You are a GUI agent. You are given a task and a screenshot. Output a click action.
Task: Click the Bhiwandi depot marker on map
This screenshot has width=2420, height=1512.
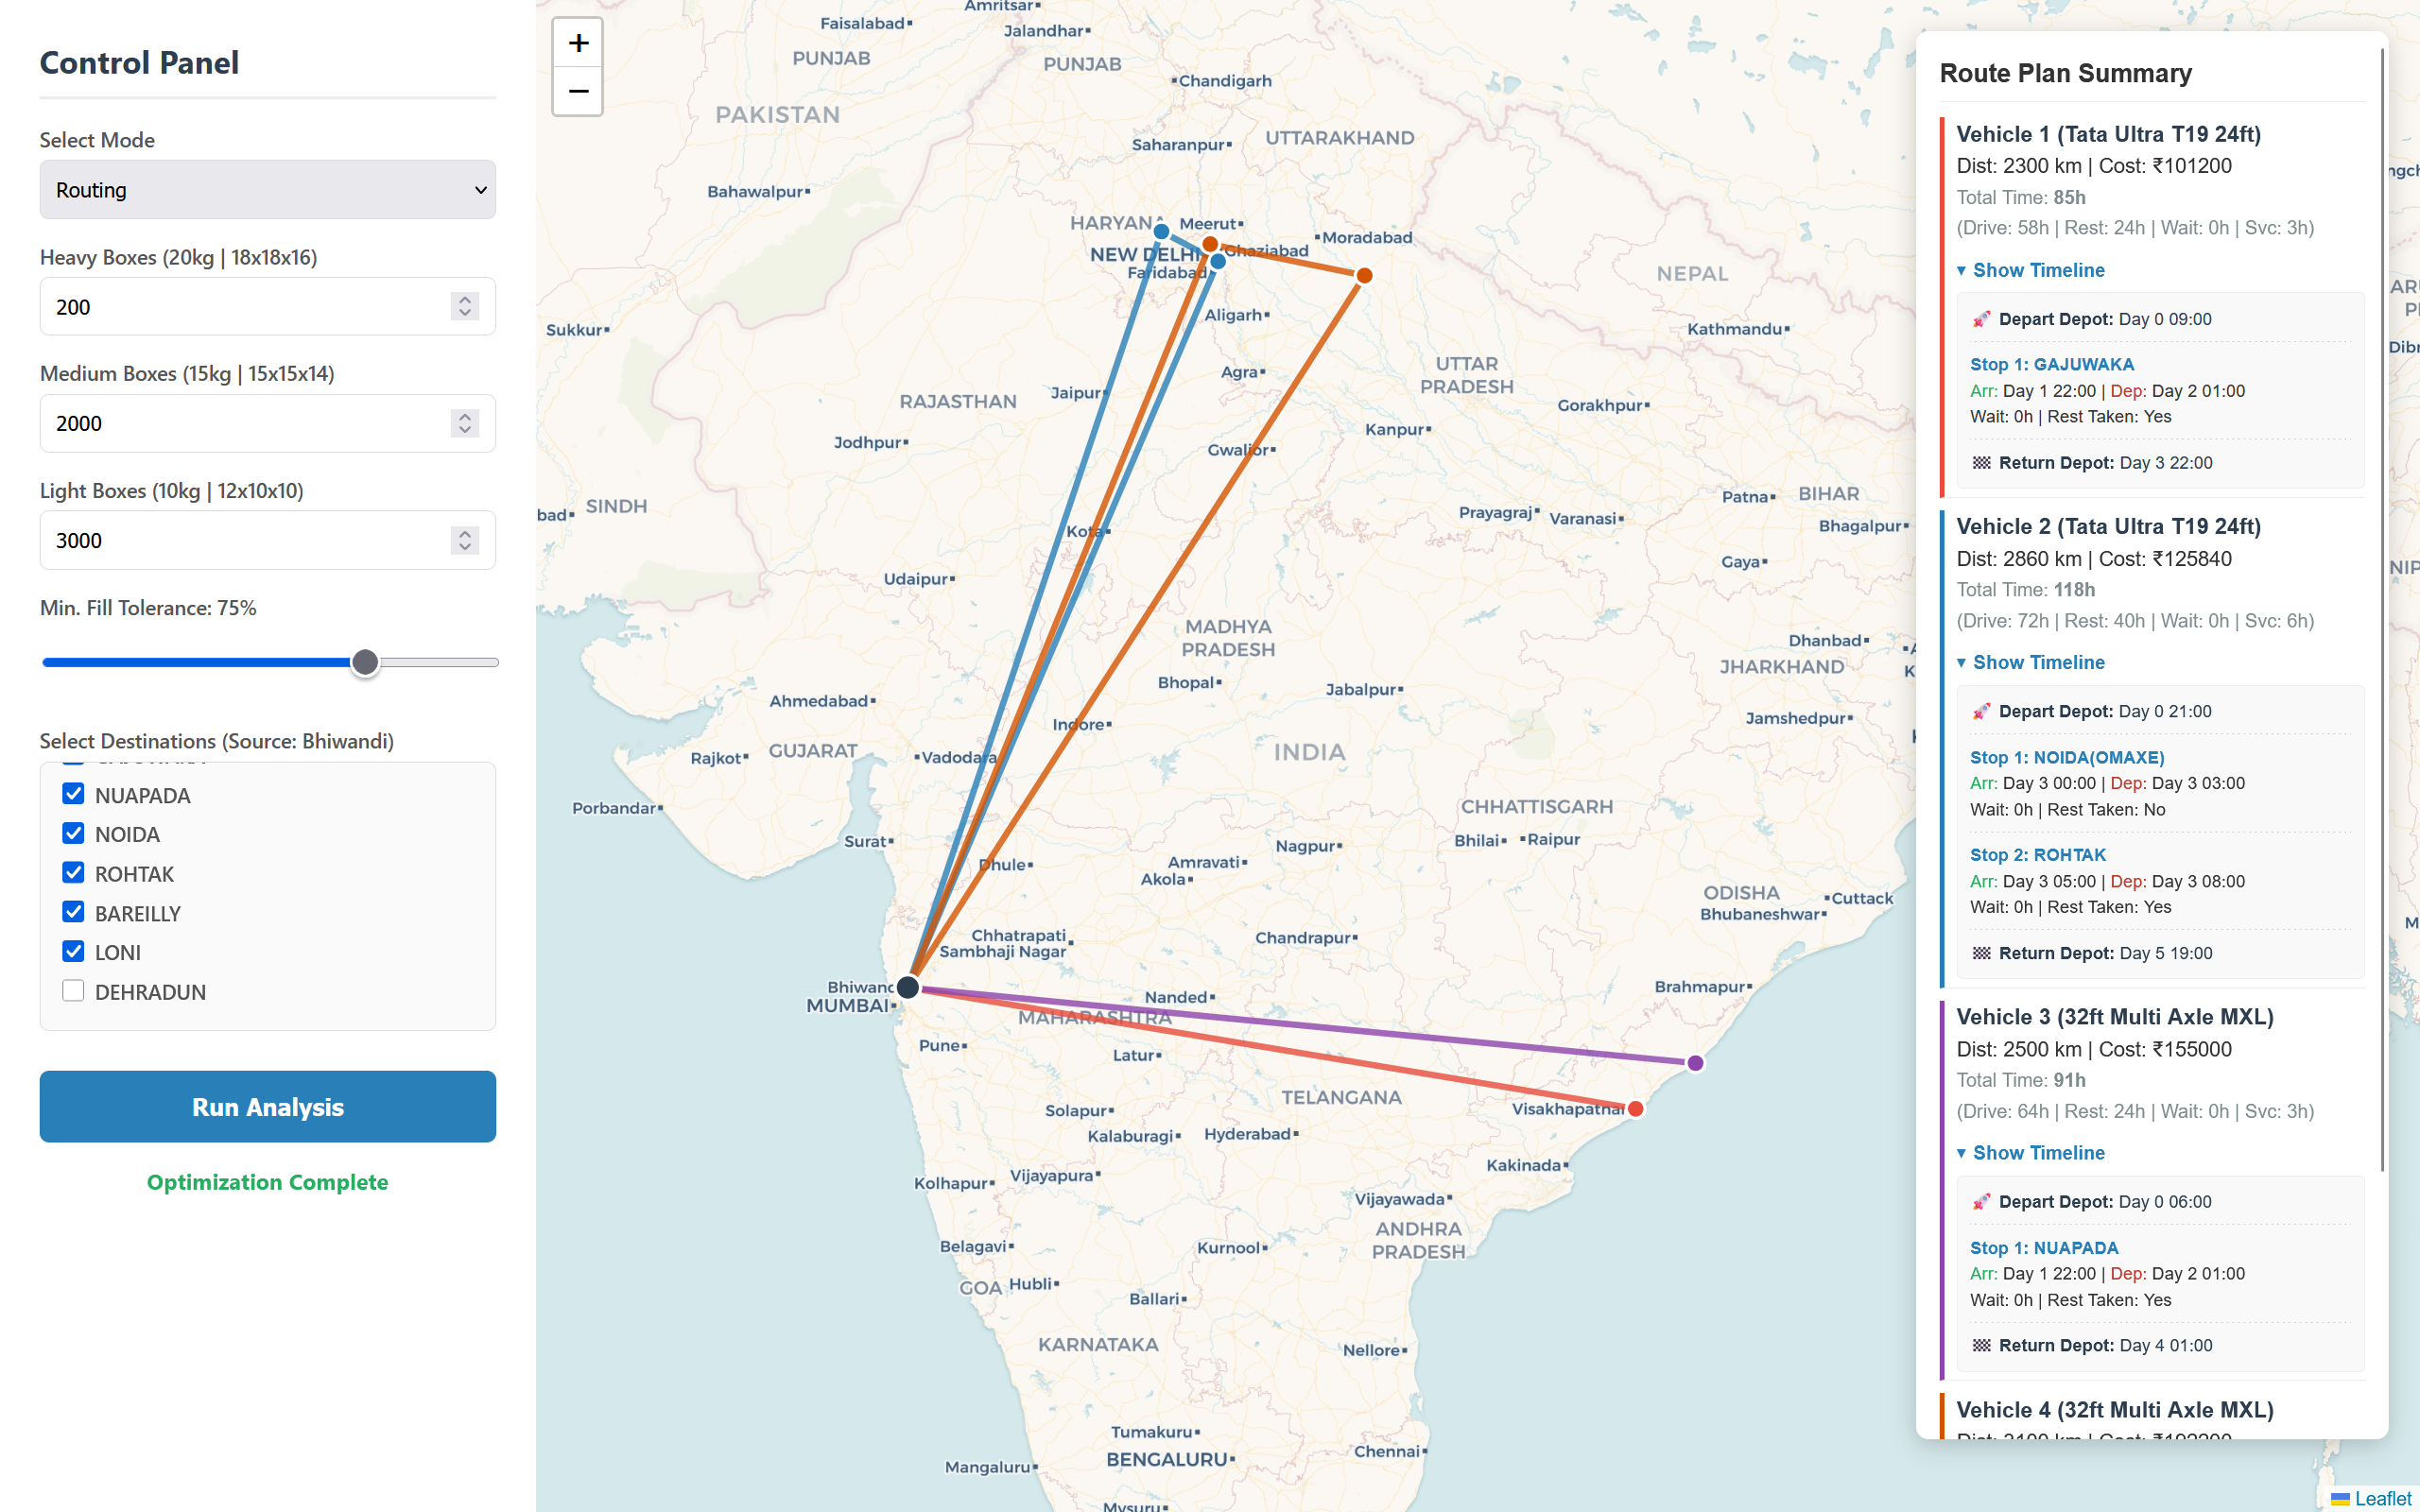pyautogui.click(x=908, y=987)
